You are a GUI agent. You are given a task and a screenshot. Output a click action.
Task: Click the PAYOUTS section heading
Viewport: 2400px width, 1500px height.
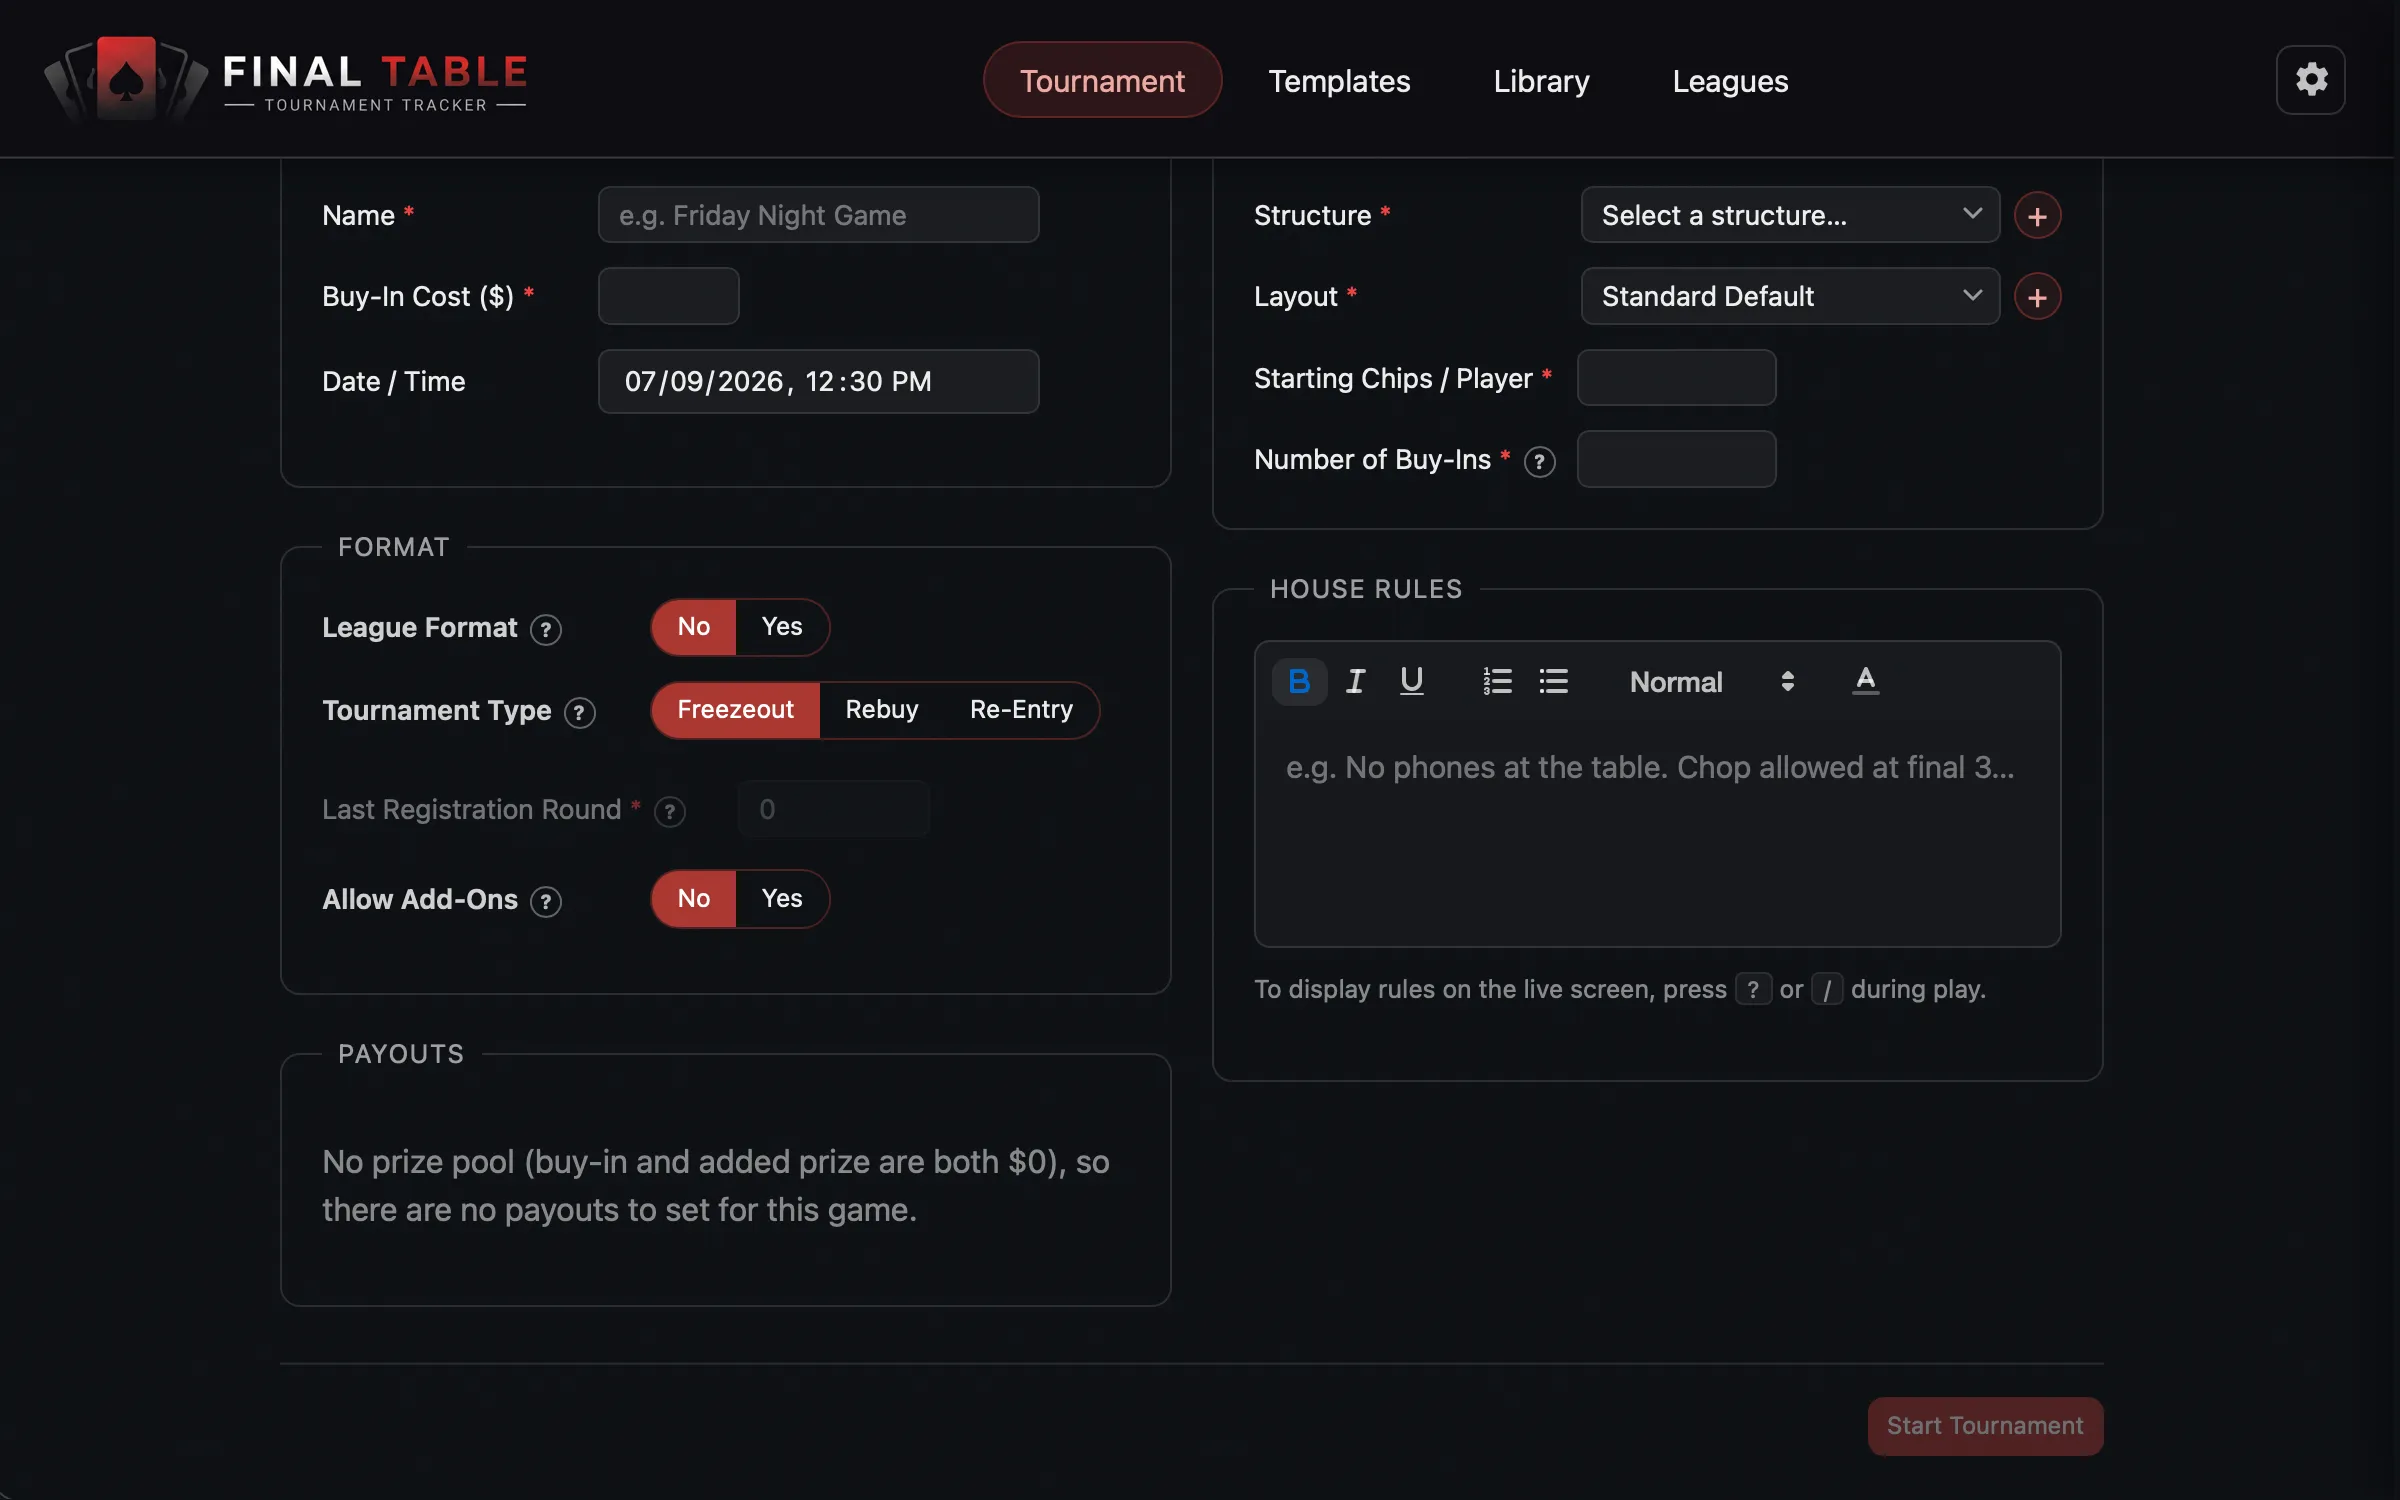tap(400, 1054)
